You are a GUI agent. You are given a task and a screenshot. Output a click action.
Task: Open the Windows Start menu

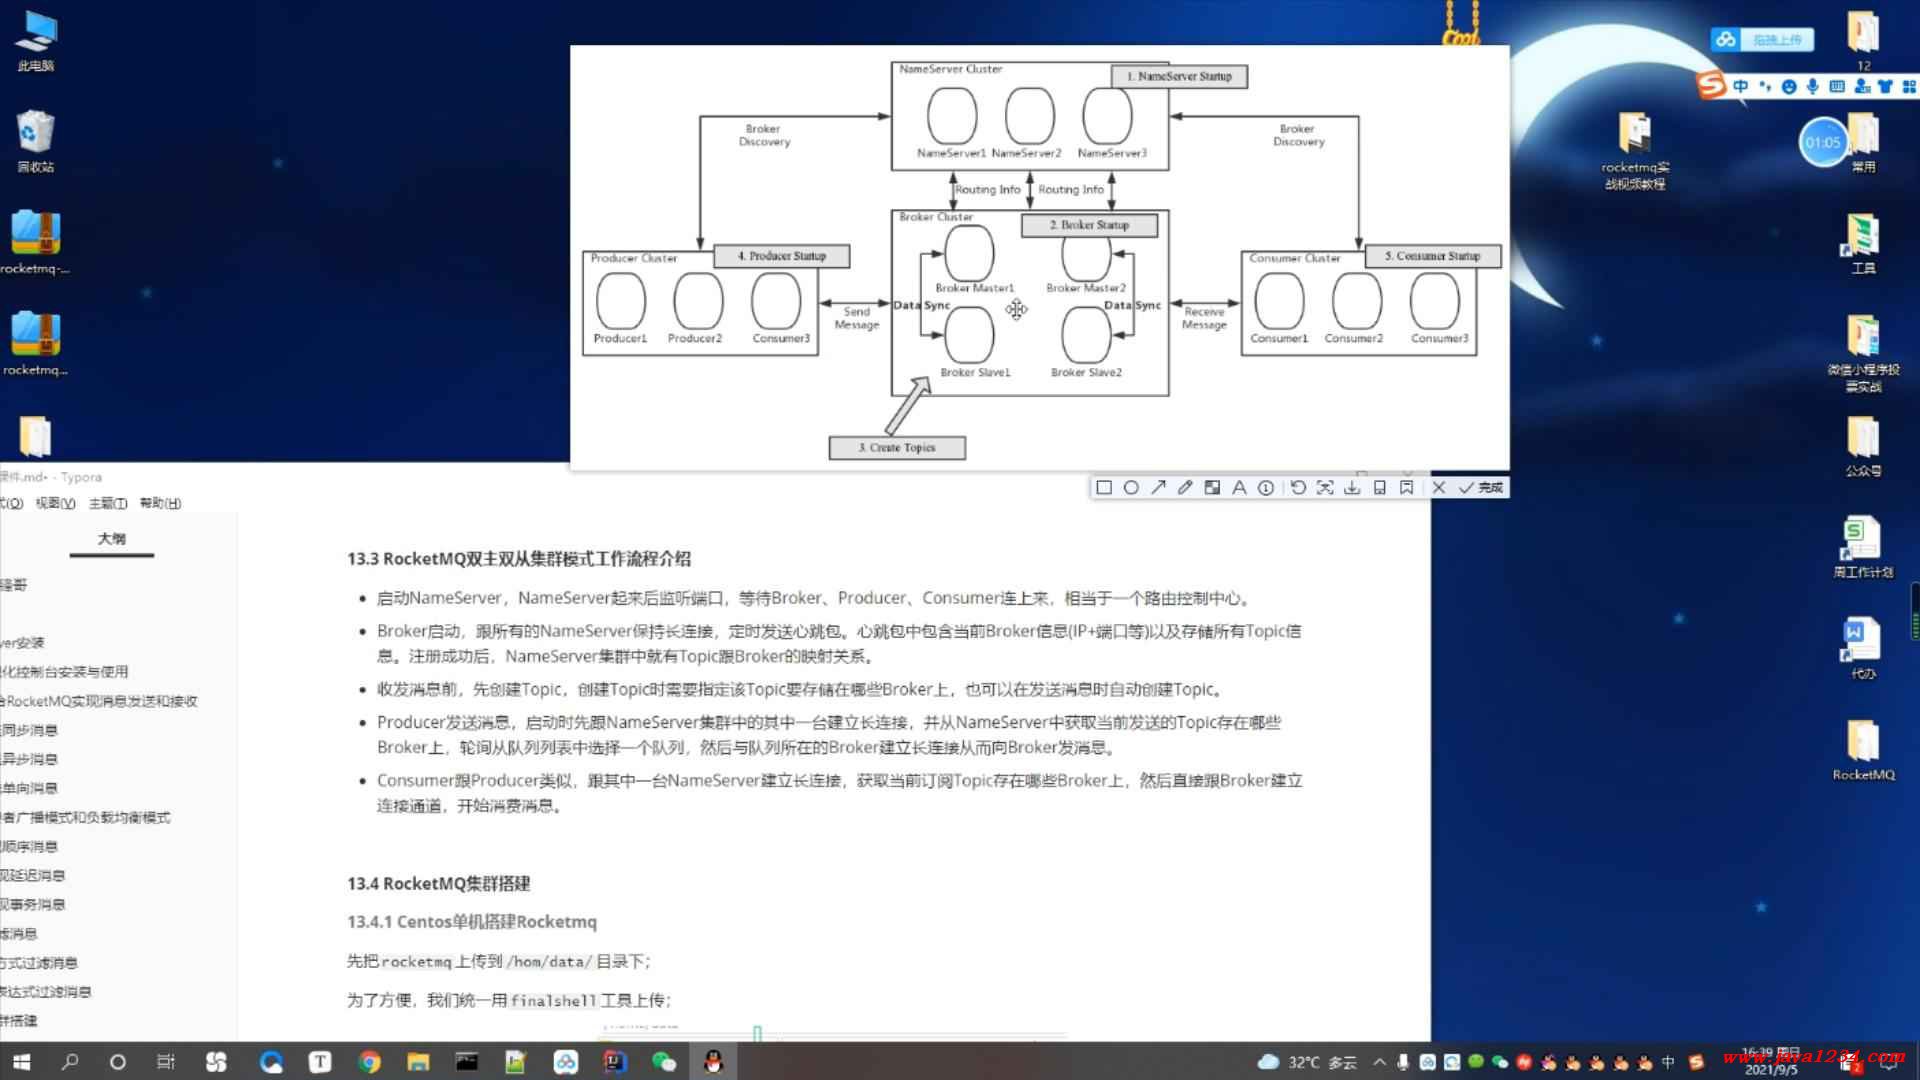pyautogui.click(x=20, y=1062)
